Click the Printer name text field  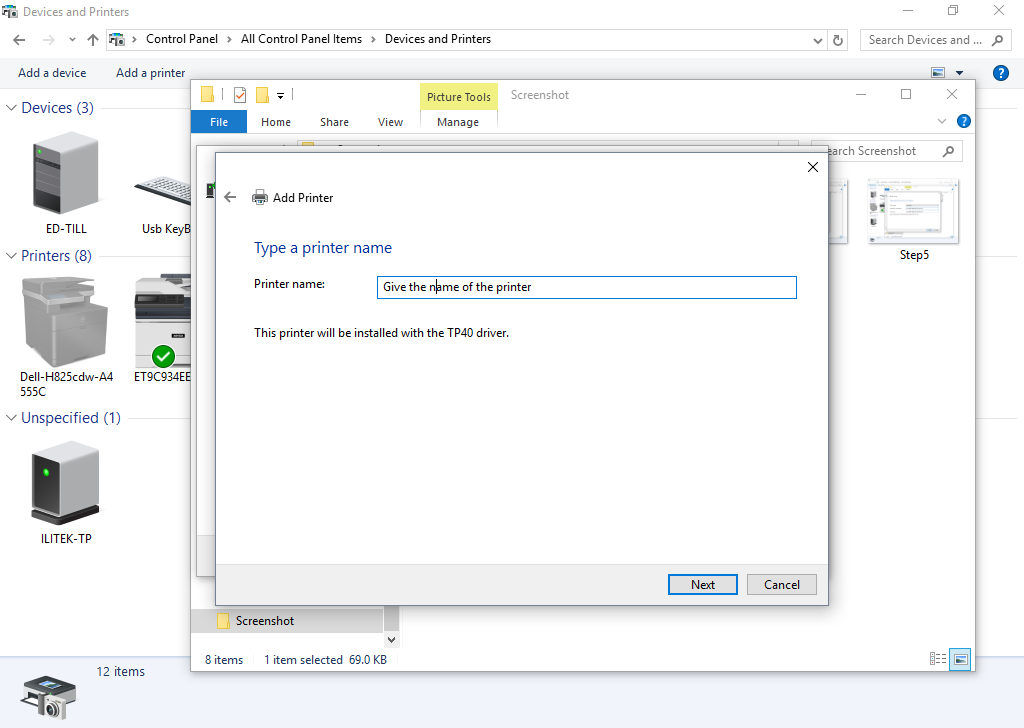click(x=586, y=287)
